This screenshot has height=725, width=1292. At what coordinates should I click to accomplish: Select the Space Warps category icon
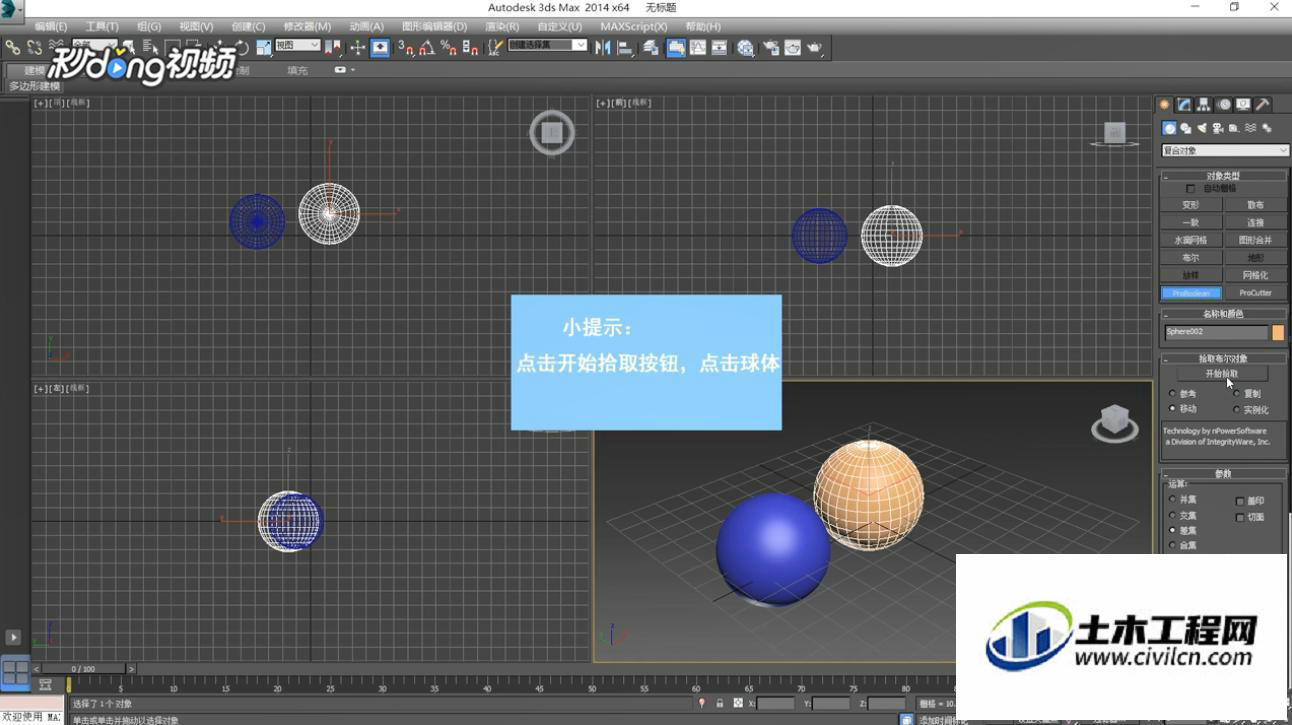[1250, 128]
